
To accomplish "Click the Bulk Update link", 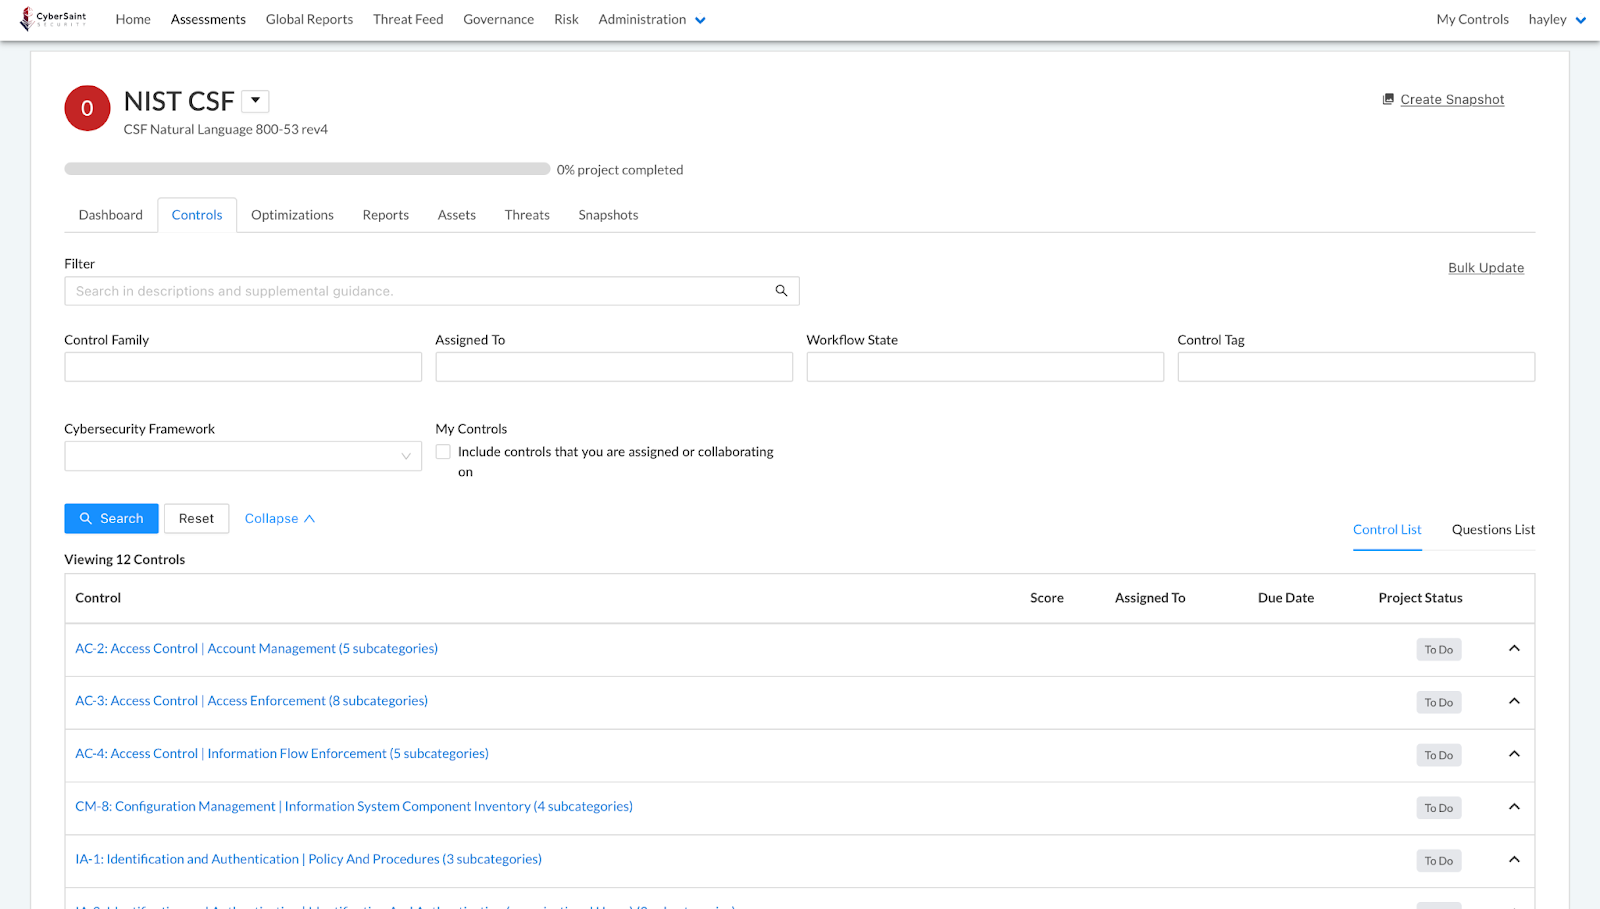I will pos(1486,268).
